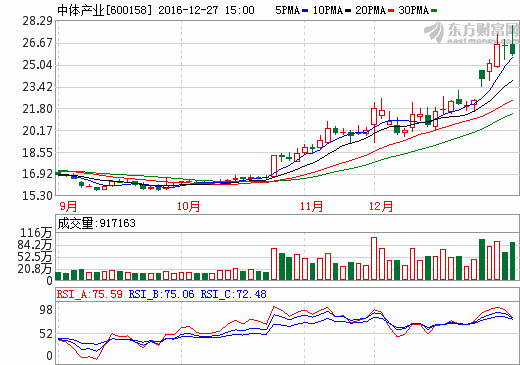Click the 15.30 price axis label

38,196
